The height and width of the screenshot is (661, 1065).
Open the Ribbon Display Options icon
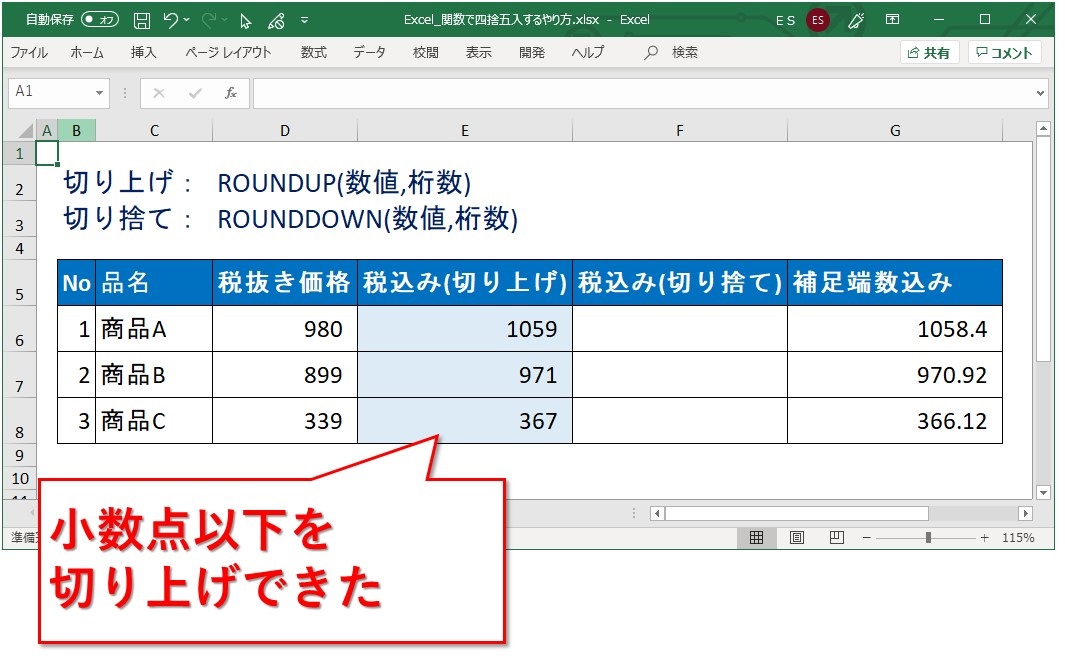point(892,20)
